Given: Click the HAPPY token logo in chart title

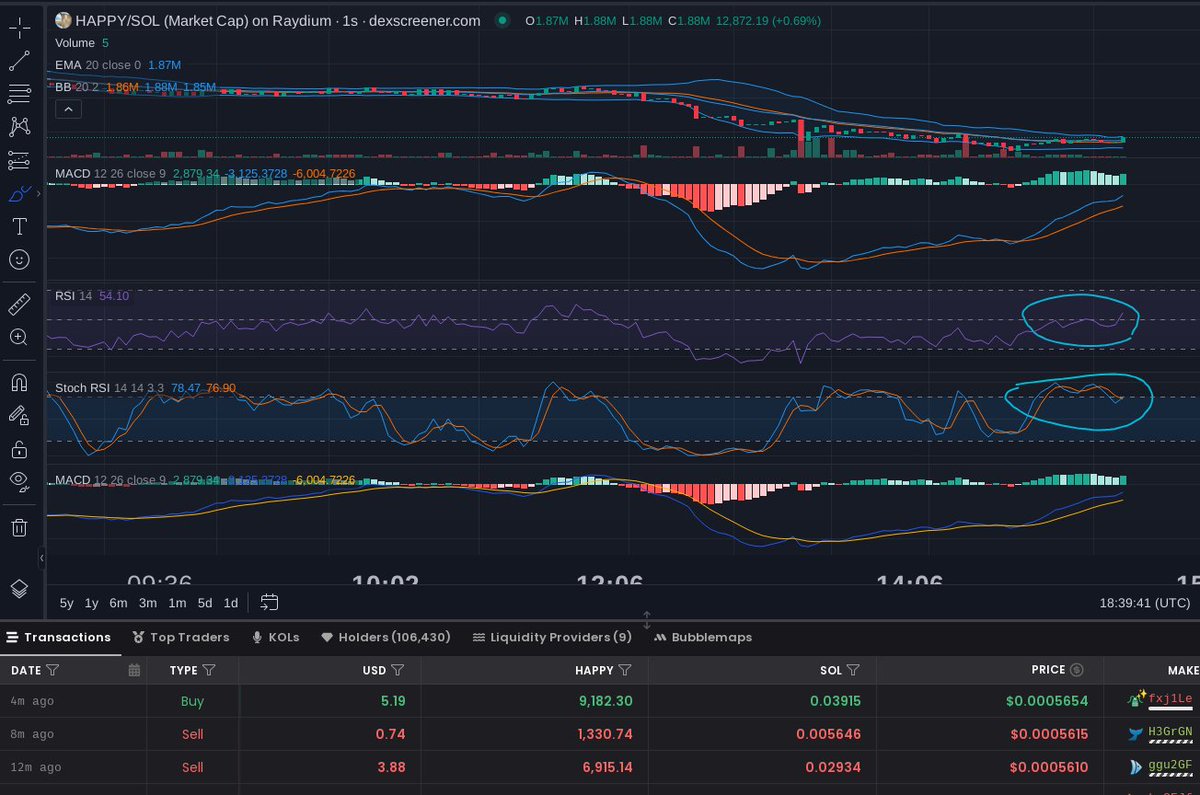Looking at the screenshot, I should pyautogui.click(x=63, y=20).
